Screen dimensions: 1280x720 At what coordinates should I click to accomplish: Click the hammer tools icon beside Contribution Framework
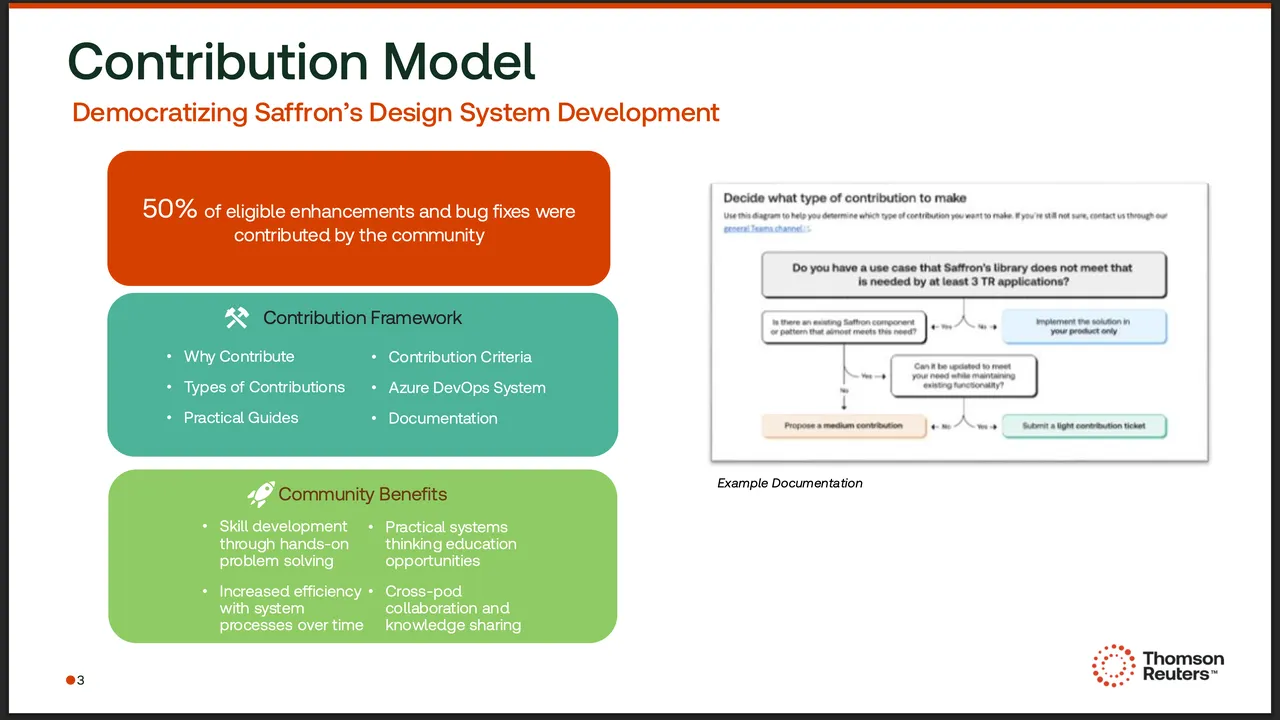pyautogui.click(x=236, y=318)
